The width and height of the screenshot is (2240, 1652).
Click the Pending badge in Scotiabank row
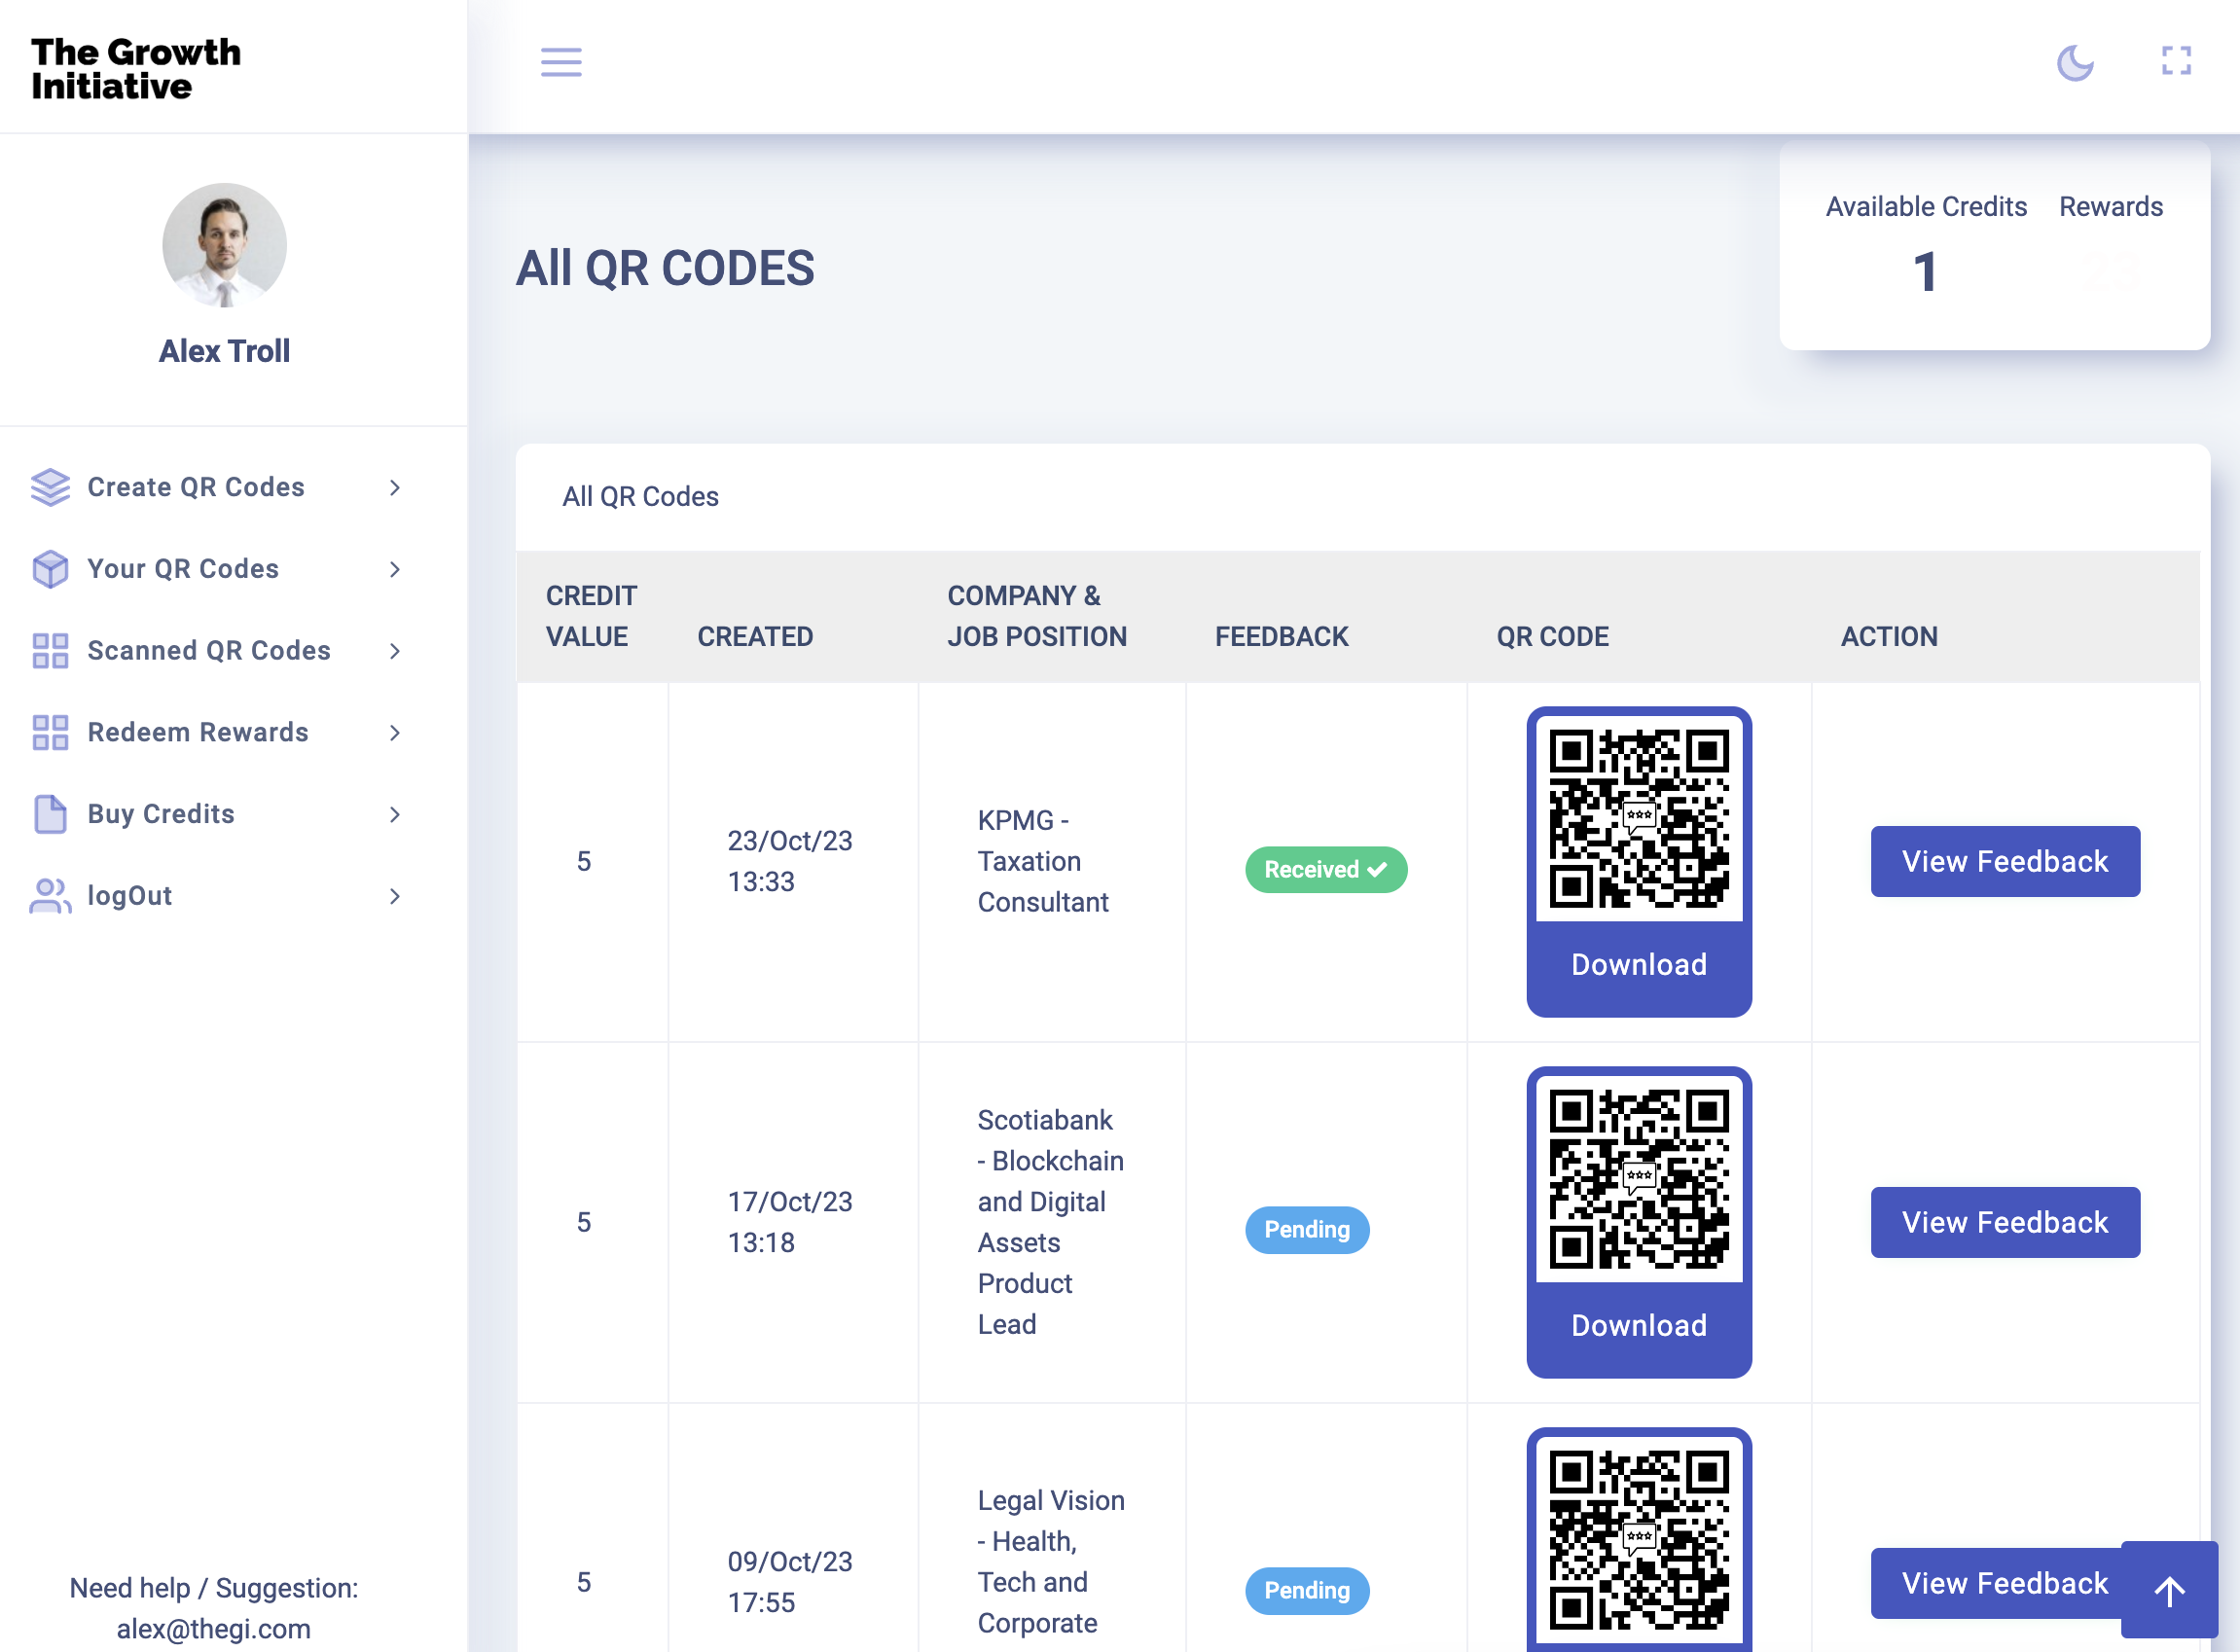click(x=1307, y=1230)
